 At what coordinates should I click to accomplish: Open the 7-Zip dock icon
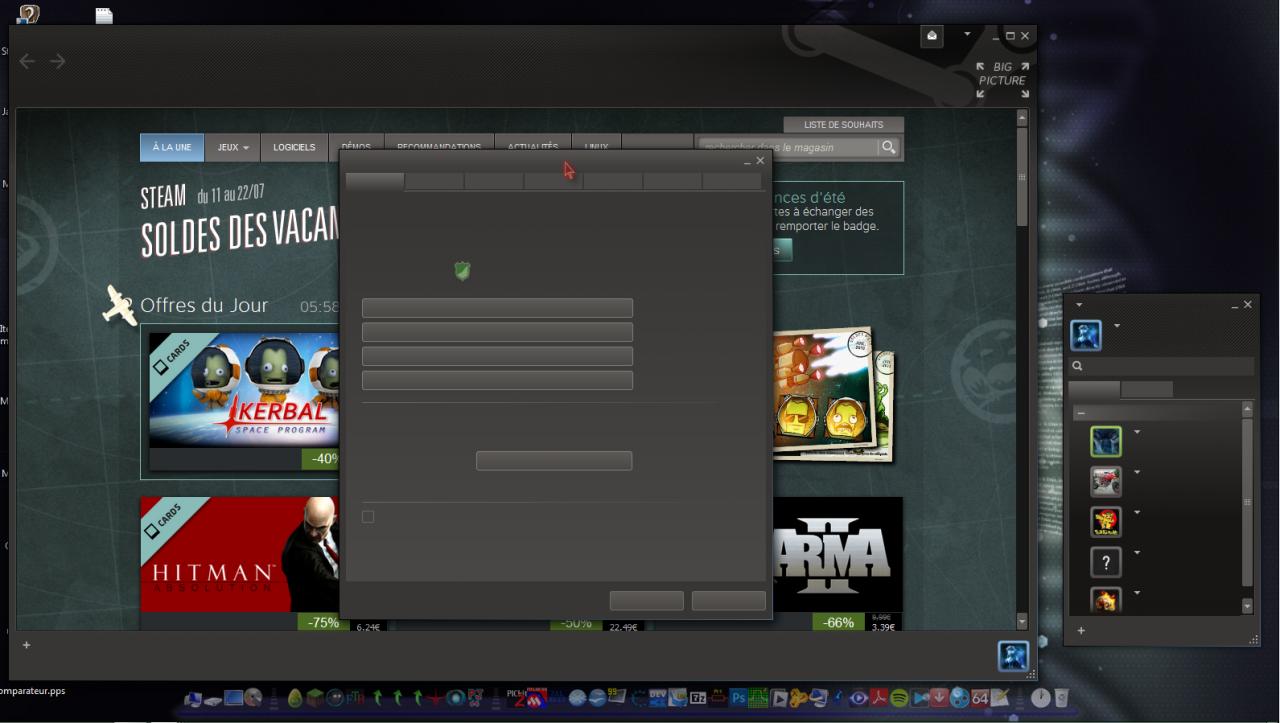click(699, 698)
